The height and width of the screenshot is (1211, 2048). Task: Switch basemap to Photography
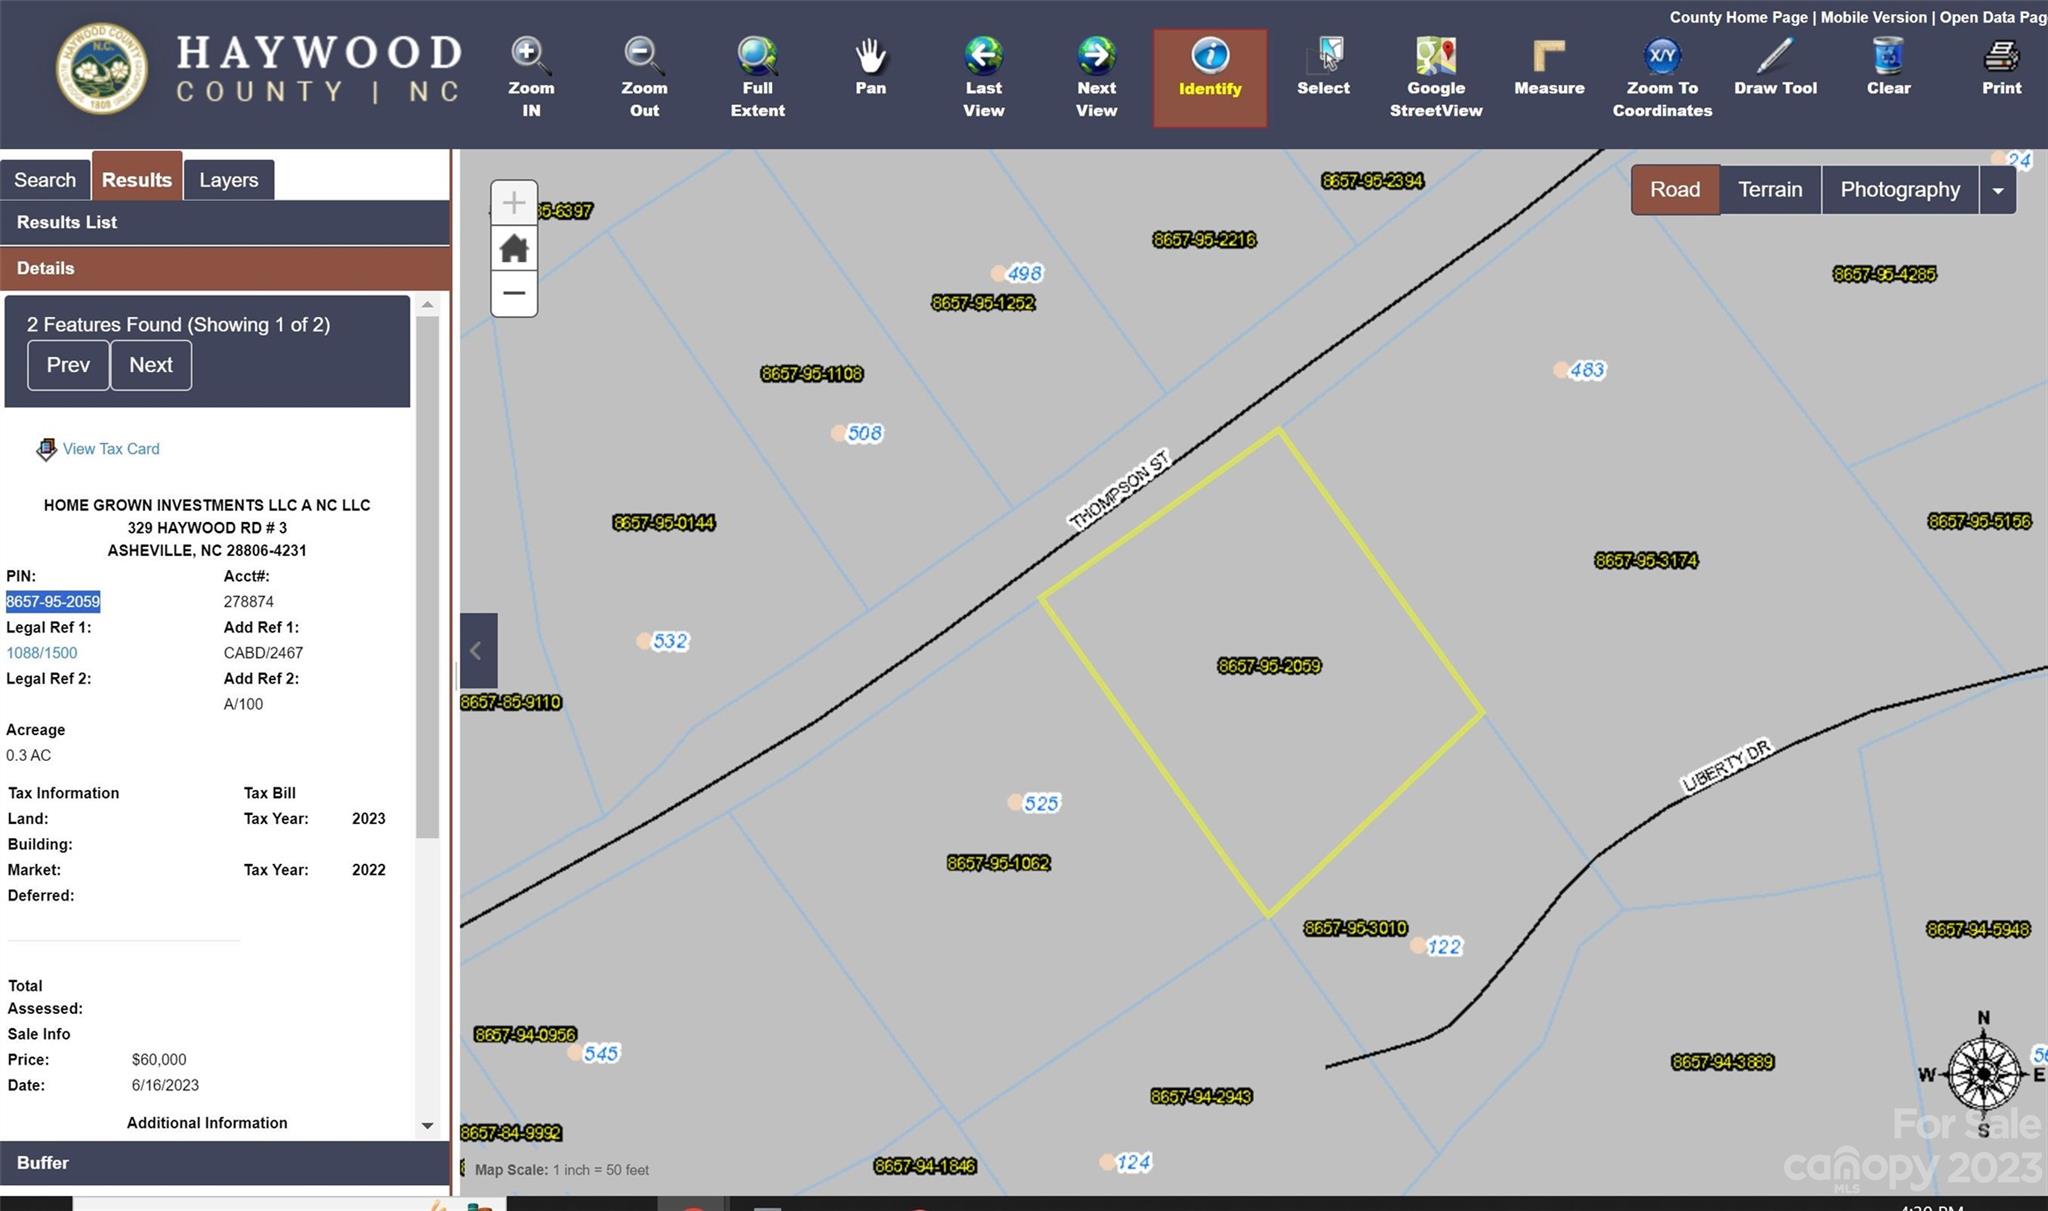click(1899, 190)
